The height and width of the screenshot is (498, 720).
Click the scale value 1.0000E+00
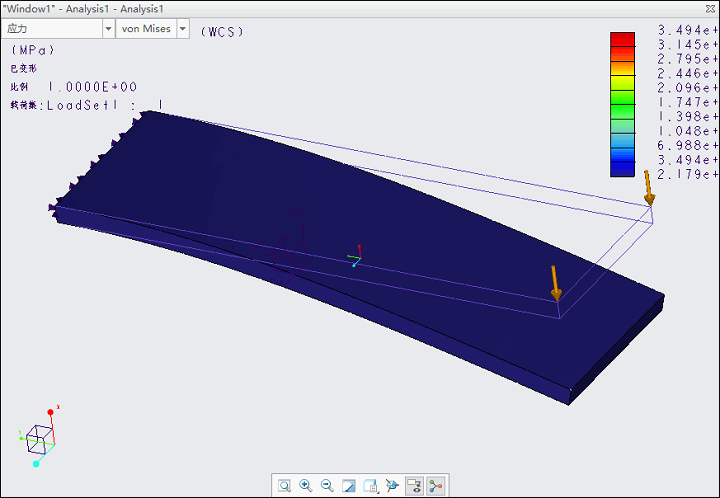pyautogui.click(x=92, y=87)
